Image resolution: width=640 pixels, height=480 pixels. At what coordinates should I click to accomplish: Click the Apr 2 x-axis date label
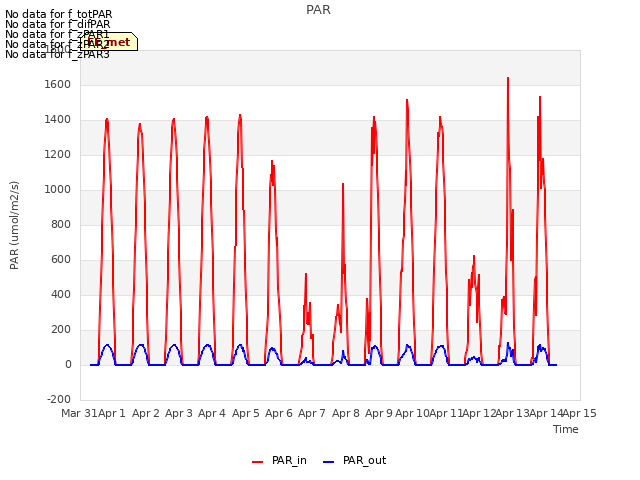point(145,413)
